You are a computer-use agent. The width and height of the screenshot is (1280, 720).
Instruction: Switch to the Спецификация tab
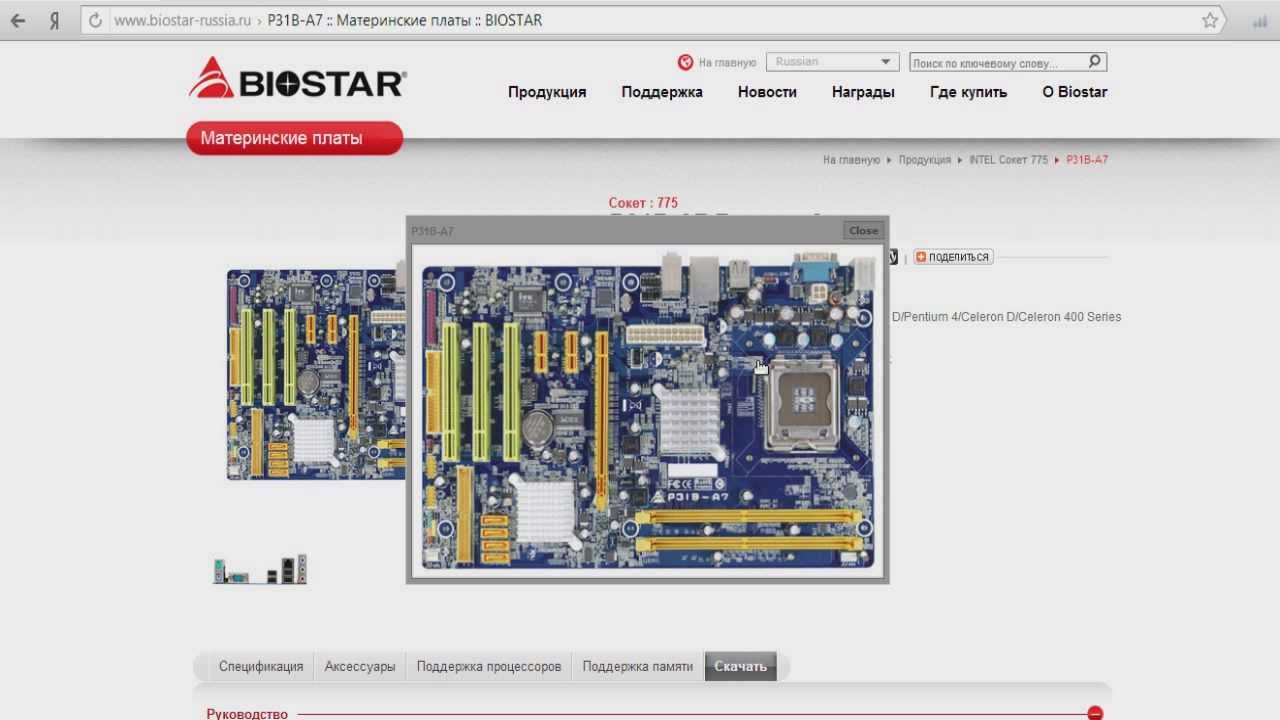pyautogui.click(x=261, y=667)
